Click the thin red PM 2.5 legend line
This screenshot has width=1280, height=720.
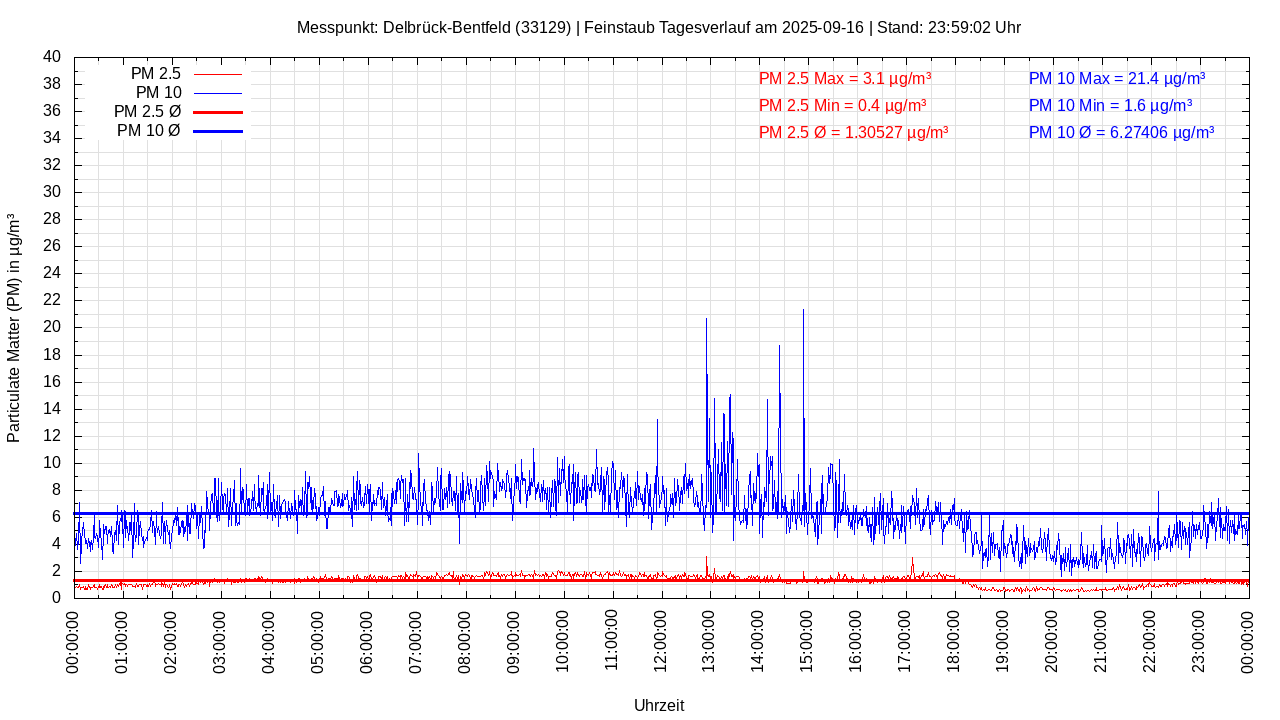click(x=217, y=74)
